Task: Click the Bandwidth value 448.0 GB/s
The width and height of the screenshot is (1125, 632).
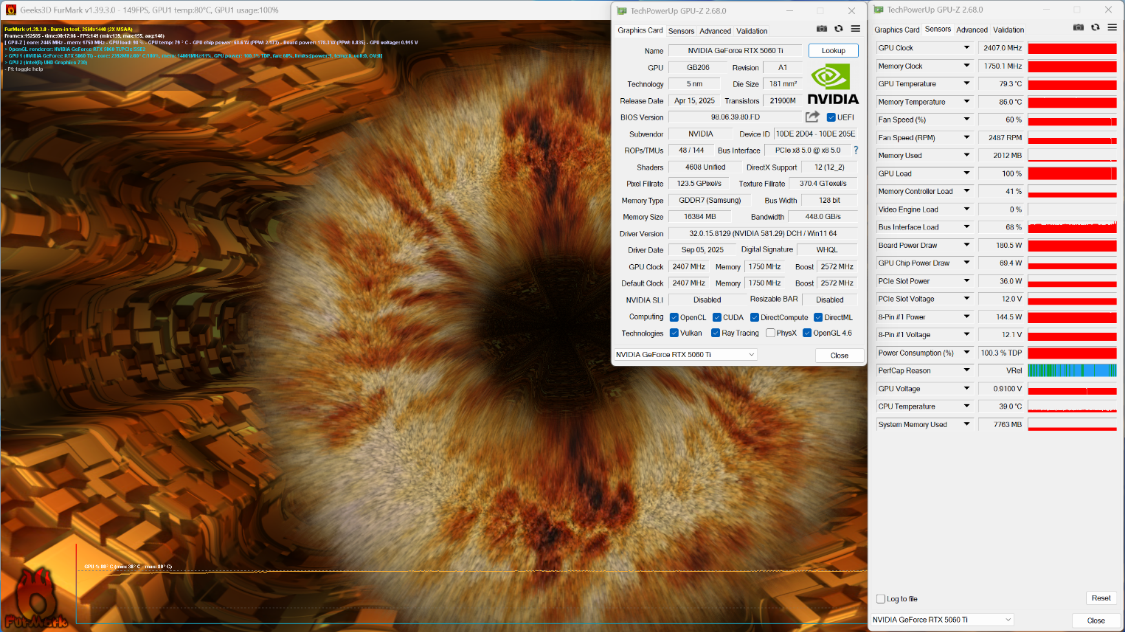Action: pos(823,217)
